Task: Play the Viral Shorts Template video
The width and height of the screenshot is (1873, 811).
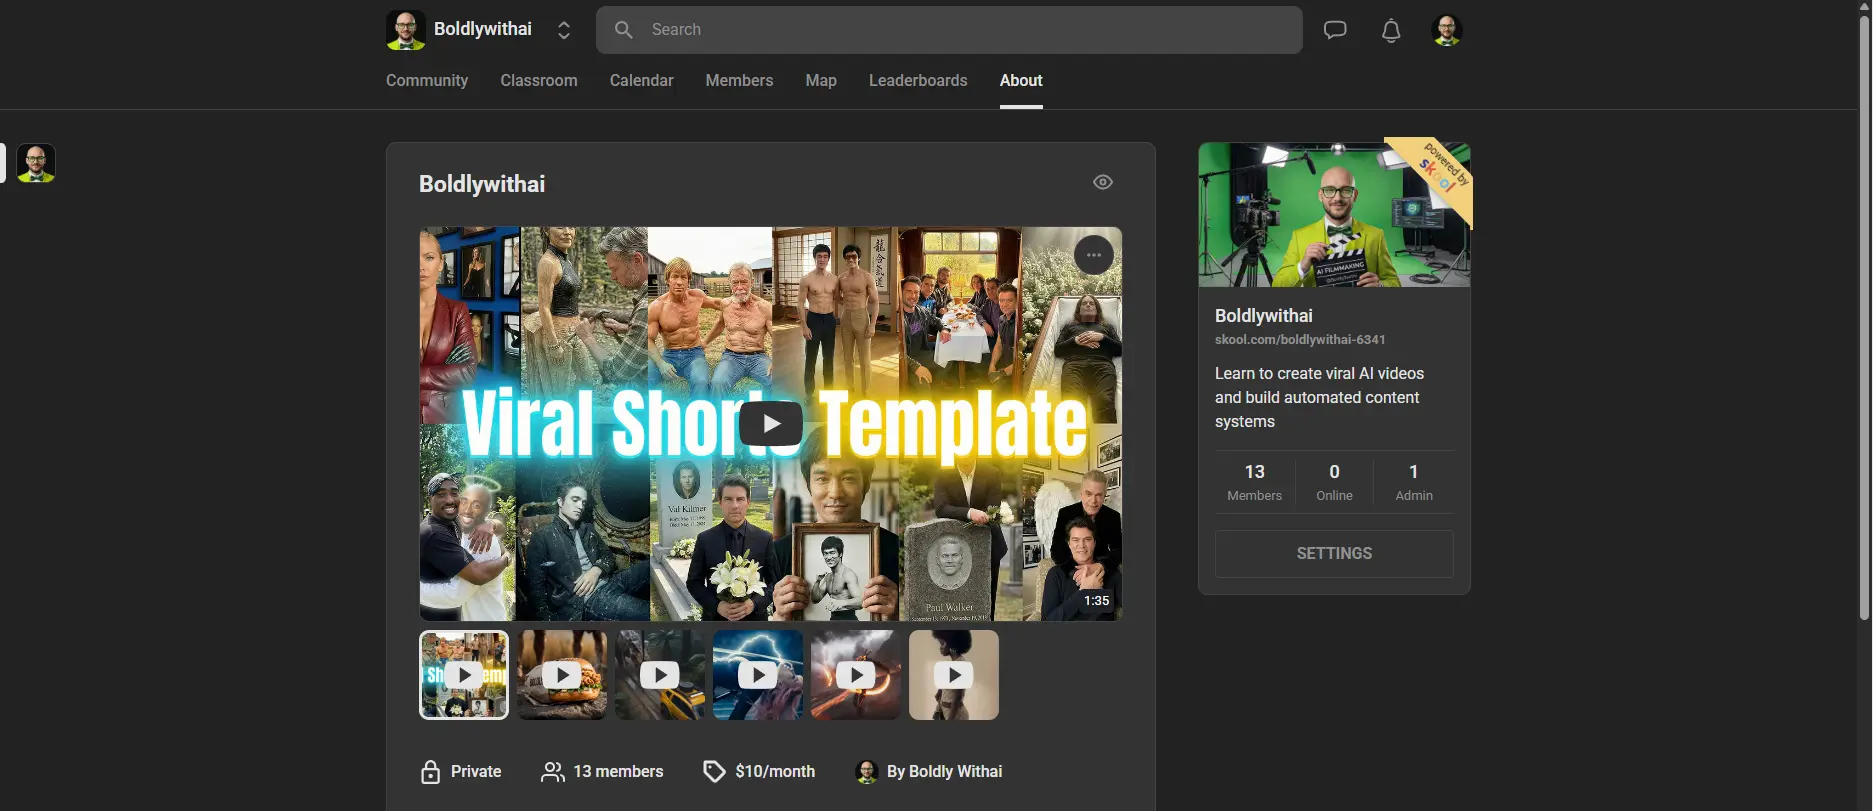Action: coord(771,423)
